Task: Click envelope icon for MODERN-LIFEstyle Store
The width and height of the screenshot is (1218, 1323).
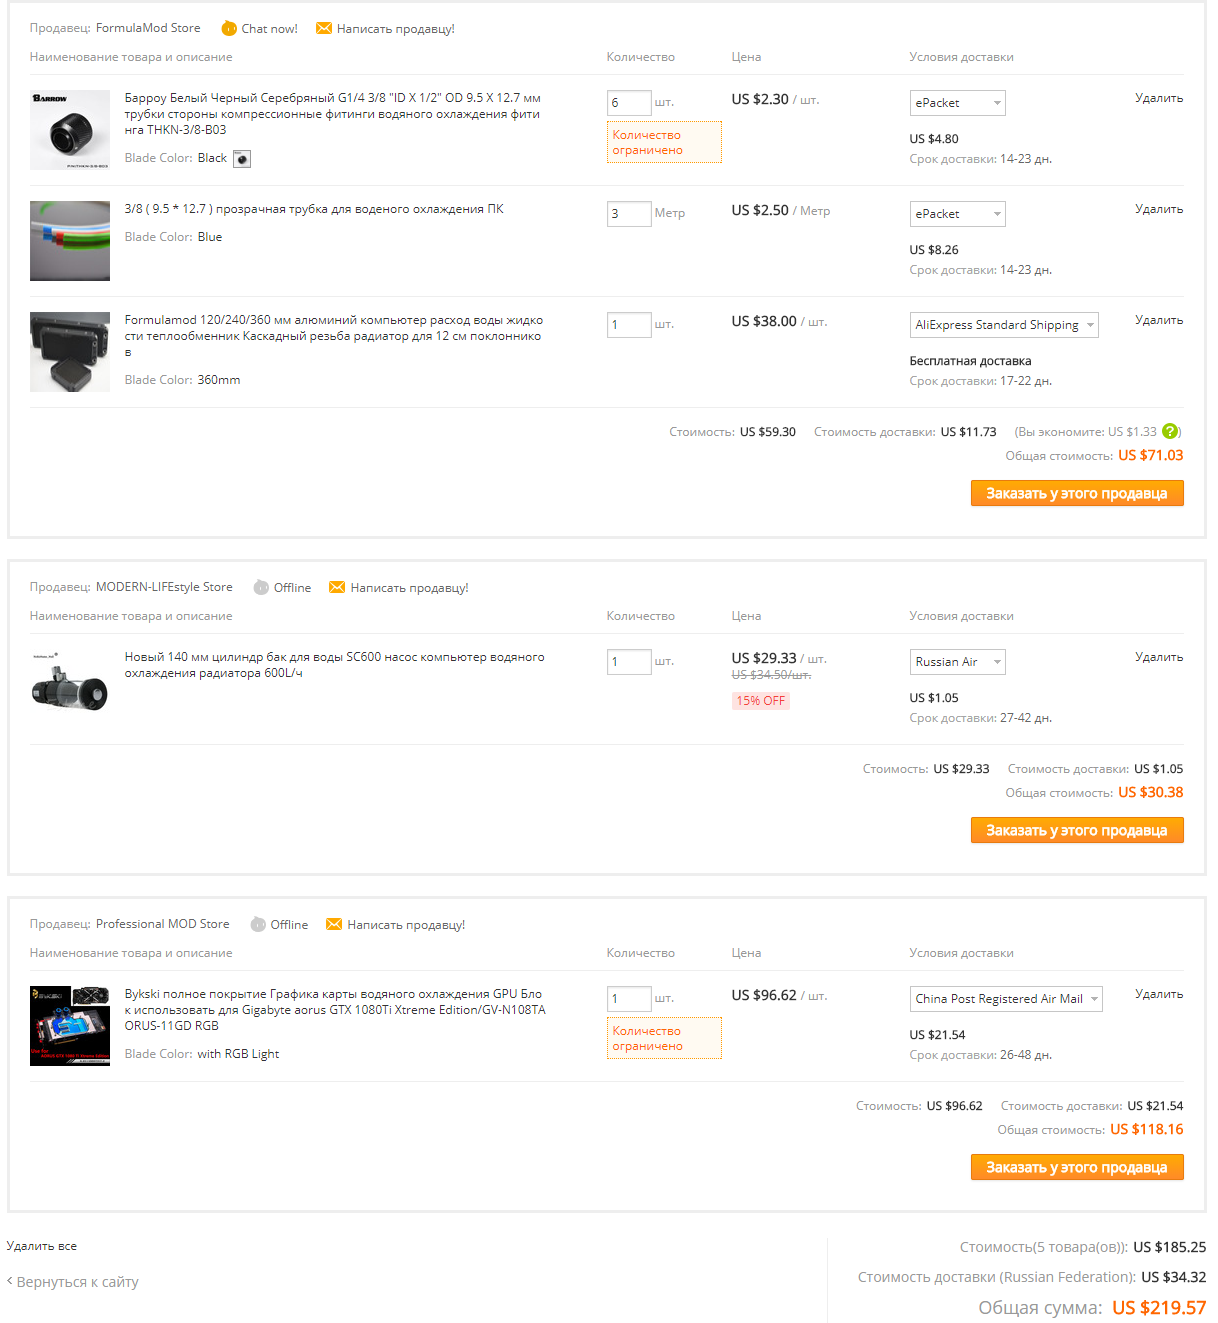Action: pyautogui.click(x=337, y=587)
